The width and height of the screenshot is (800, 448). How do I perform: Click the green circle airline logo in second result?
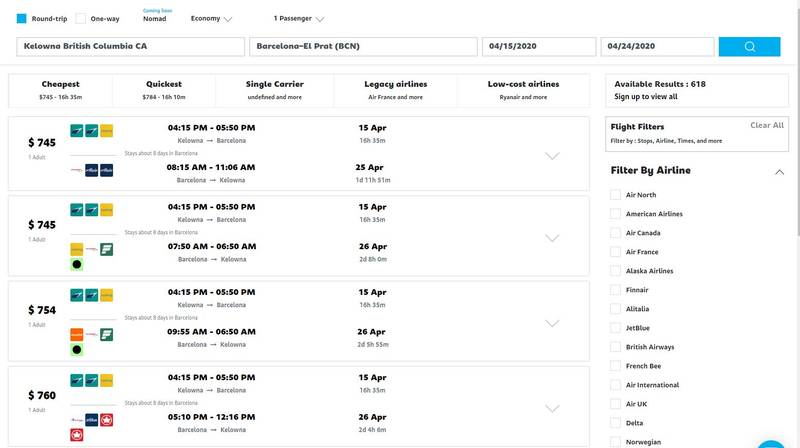coord(77,265)
